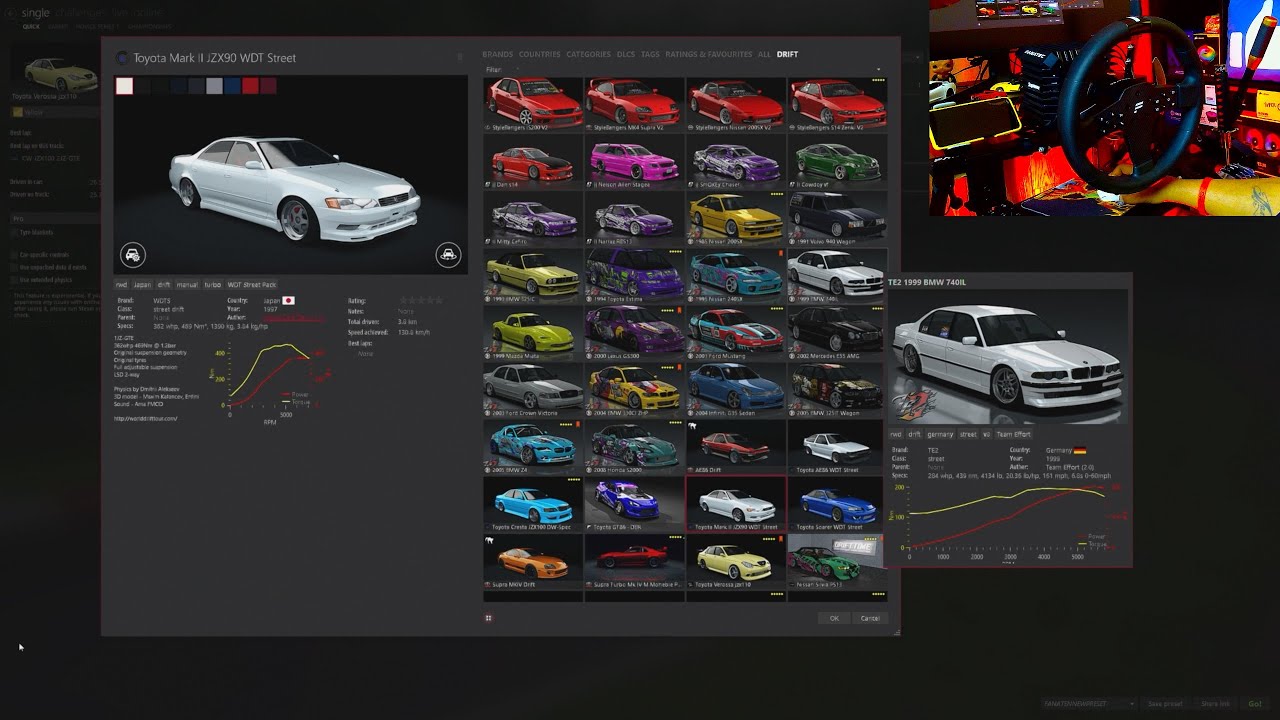Select the DRIFT tab
The image size is (1280, 720).
pos(787,54)
